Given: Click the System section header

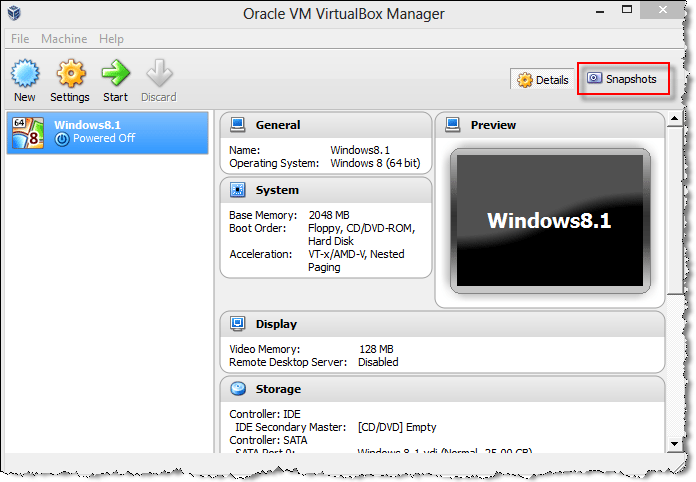Looking at the screenshot, I should 326,190.
